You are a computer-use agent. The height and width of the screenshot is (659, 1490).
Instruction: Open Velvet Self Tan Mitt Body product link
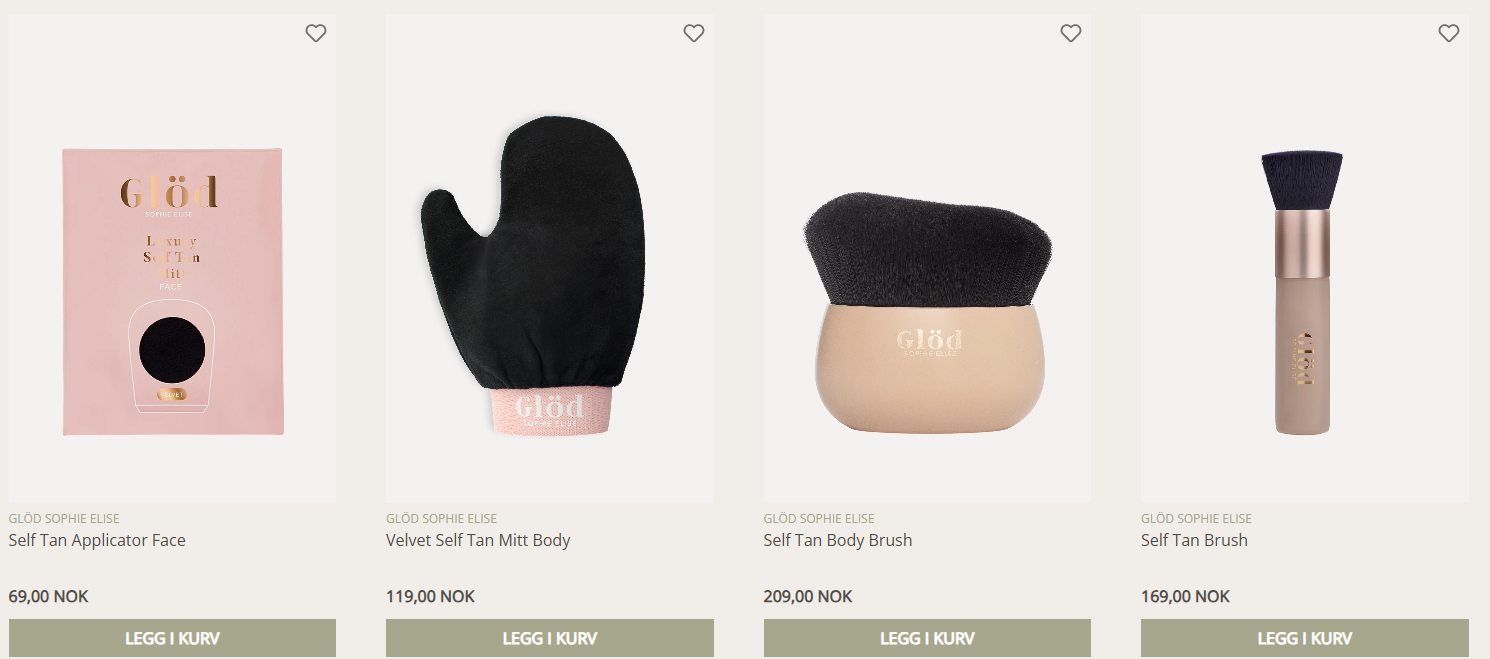click(478, 540)
